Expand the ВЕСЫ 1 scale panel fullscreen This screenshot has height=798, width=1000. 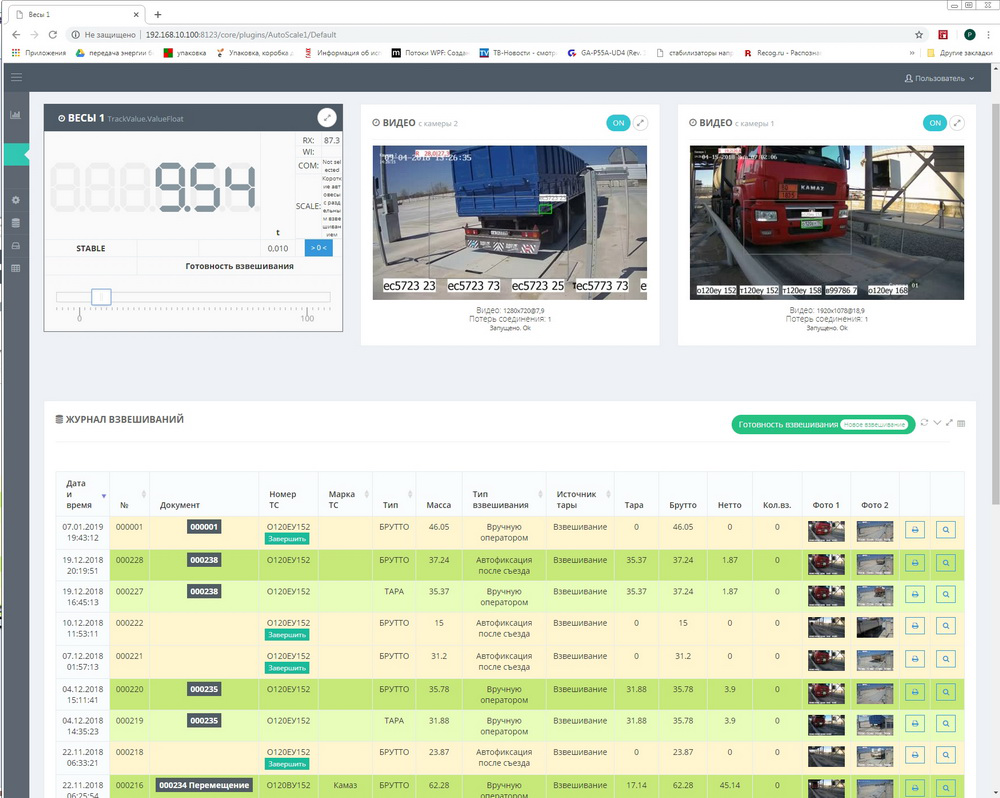pyautogui.click(x=326, y=118)
